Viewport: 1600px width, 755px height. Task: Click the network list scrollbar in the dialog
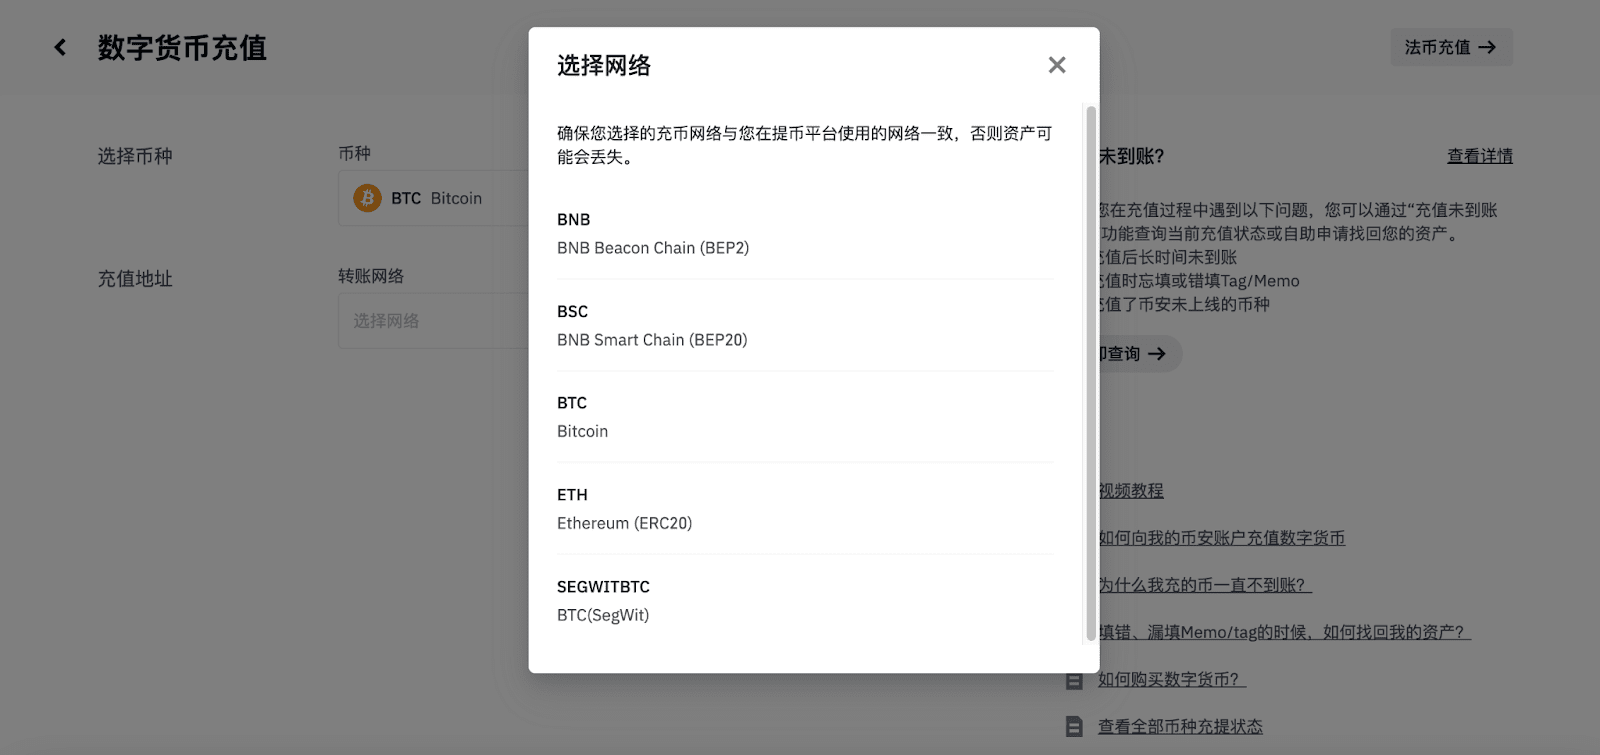click(x=1090, y=372)
